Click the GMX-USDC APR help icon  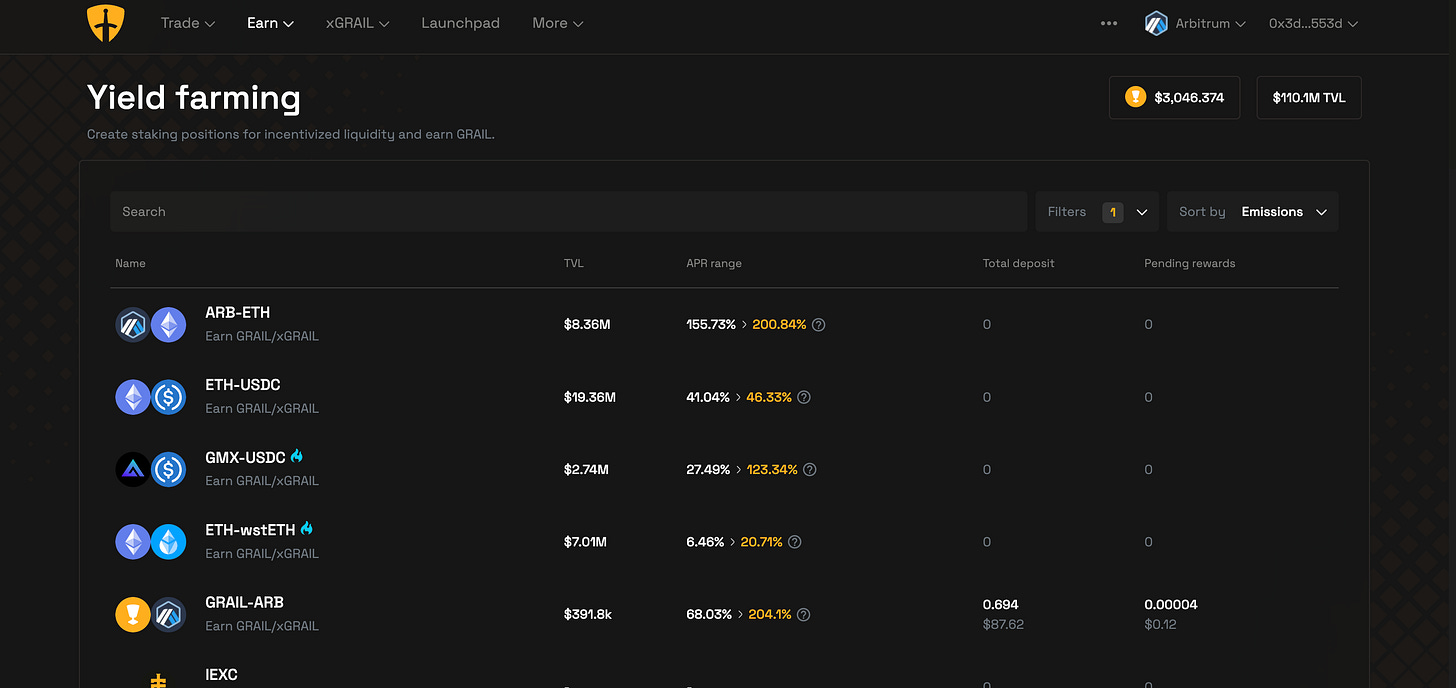point(810,469)
